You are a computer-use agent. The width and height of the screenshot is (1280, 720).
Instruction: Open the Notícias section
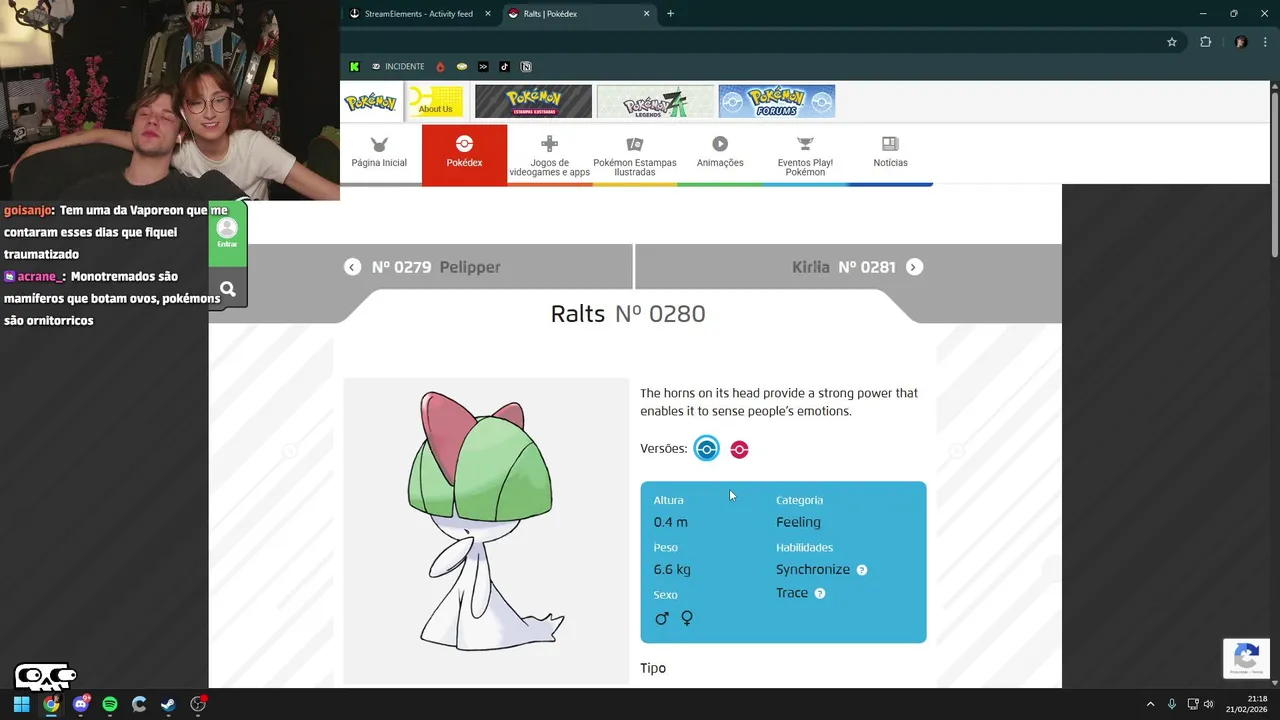click(x=890, y=154)
